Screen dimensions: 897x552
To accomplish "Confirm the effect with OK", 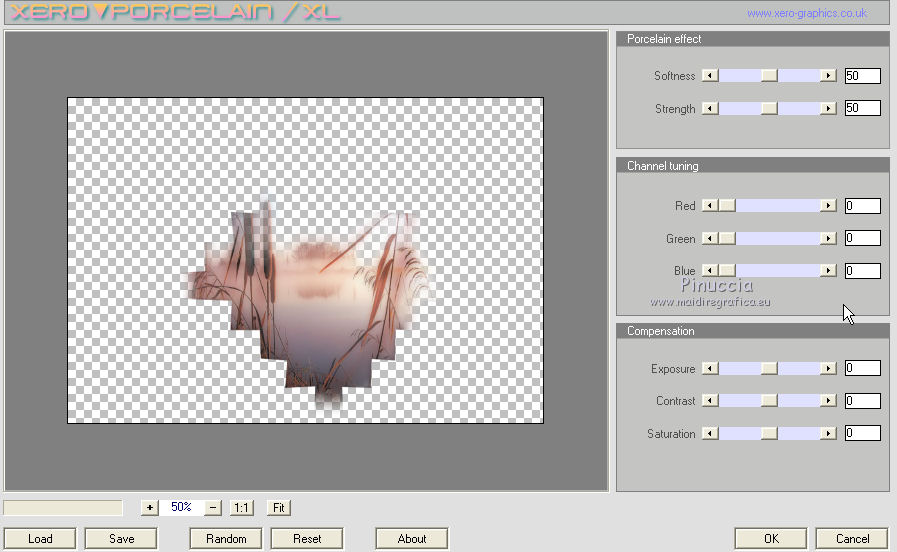I will (x=770, y=539).
